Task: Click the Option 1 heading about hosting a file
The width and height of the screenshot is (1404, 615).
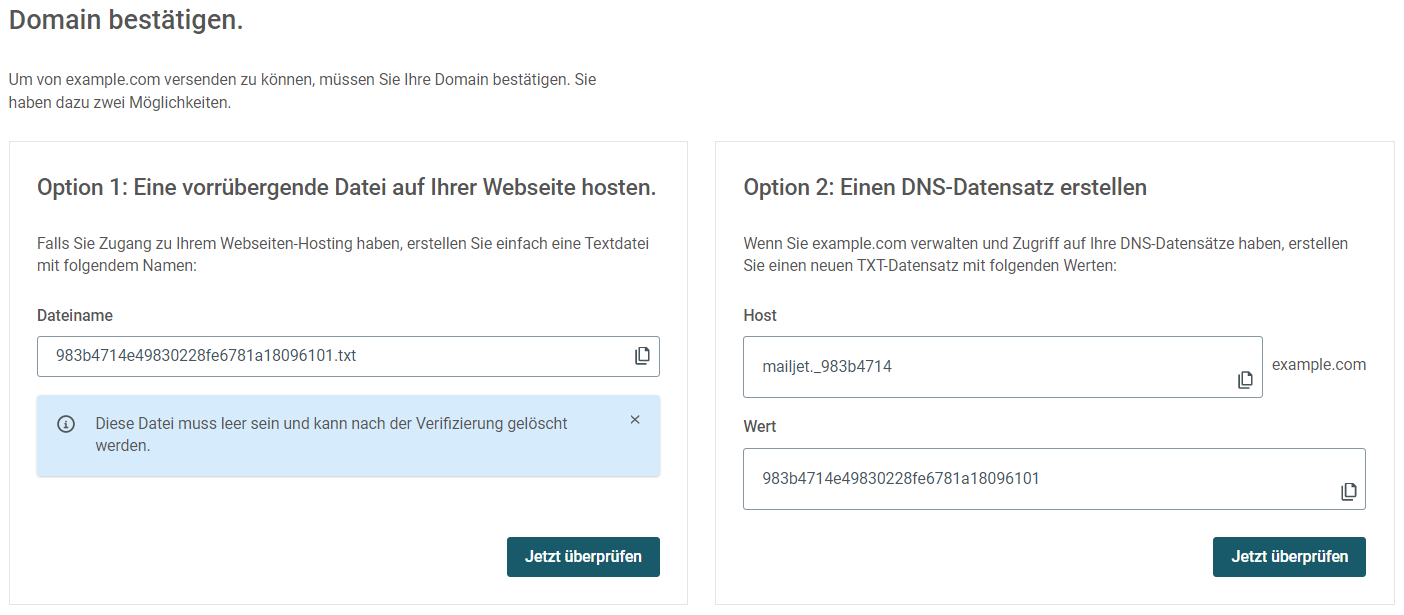Action: [347, 187]
